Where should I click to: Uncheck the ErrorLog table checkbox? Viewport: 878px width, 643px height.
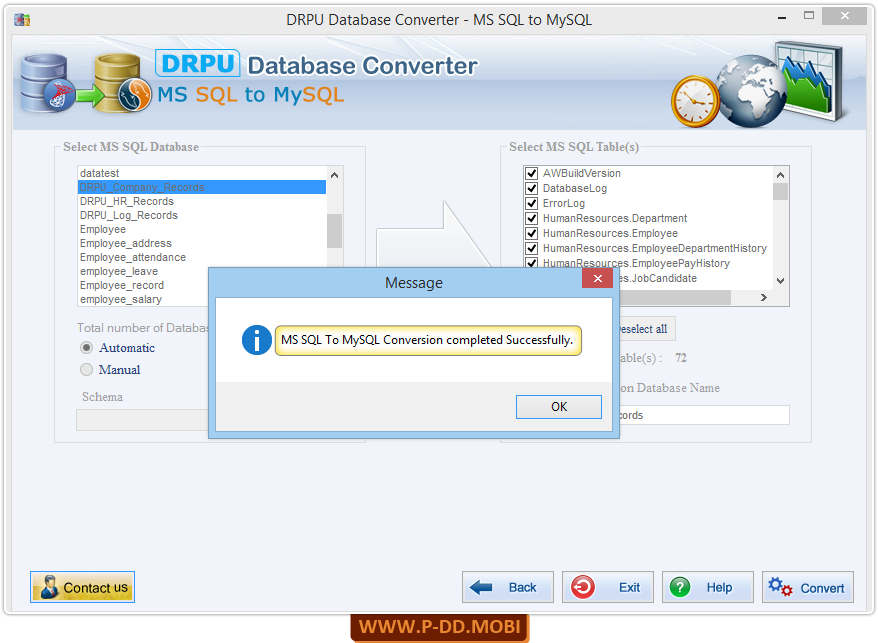pos(532,203)
